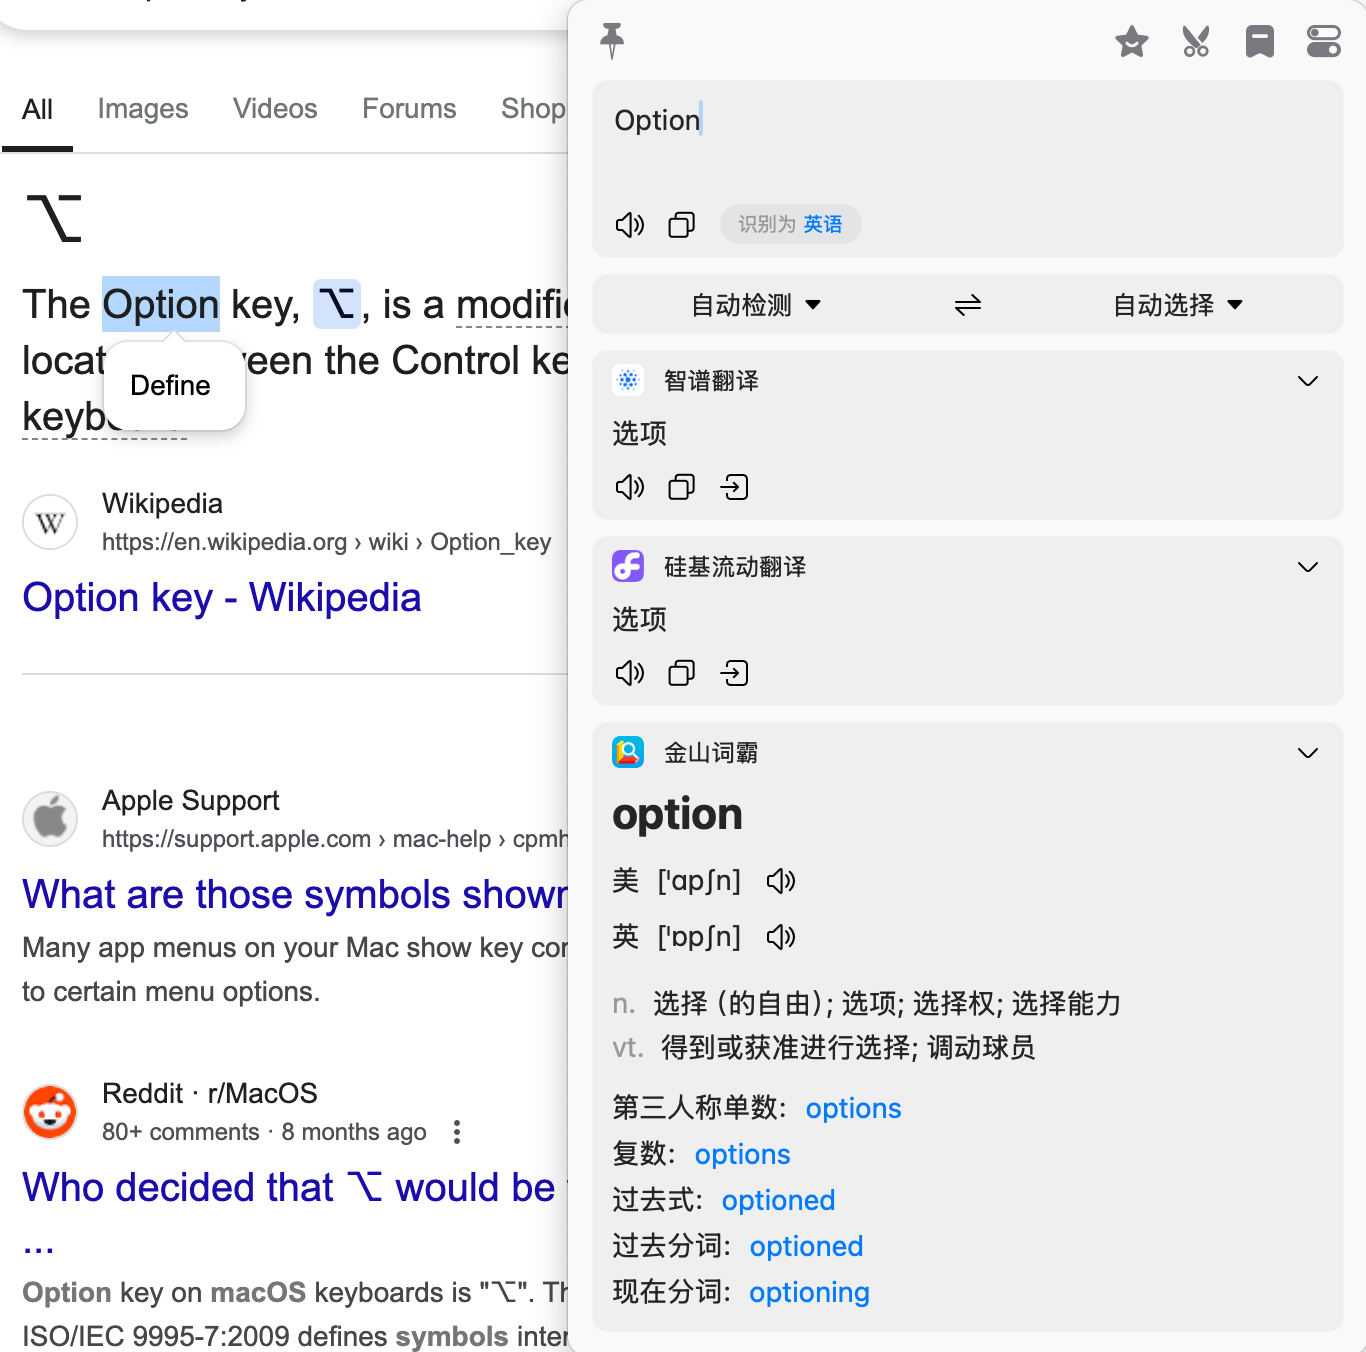
Task: Open the settings toggle icon at top right
Action: (x=1323, y=42)
